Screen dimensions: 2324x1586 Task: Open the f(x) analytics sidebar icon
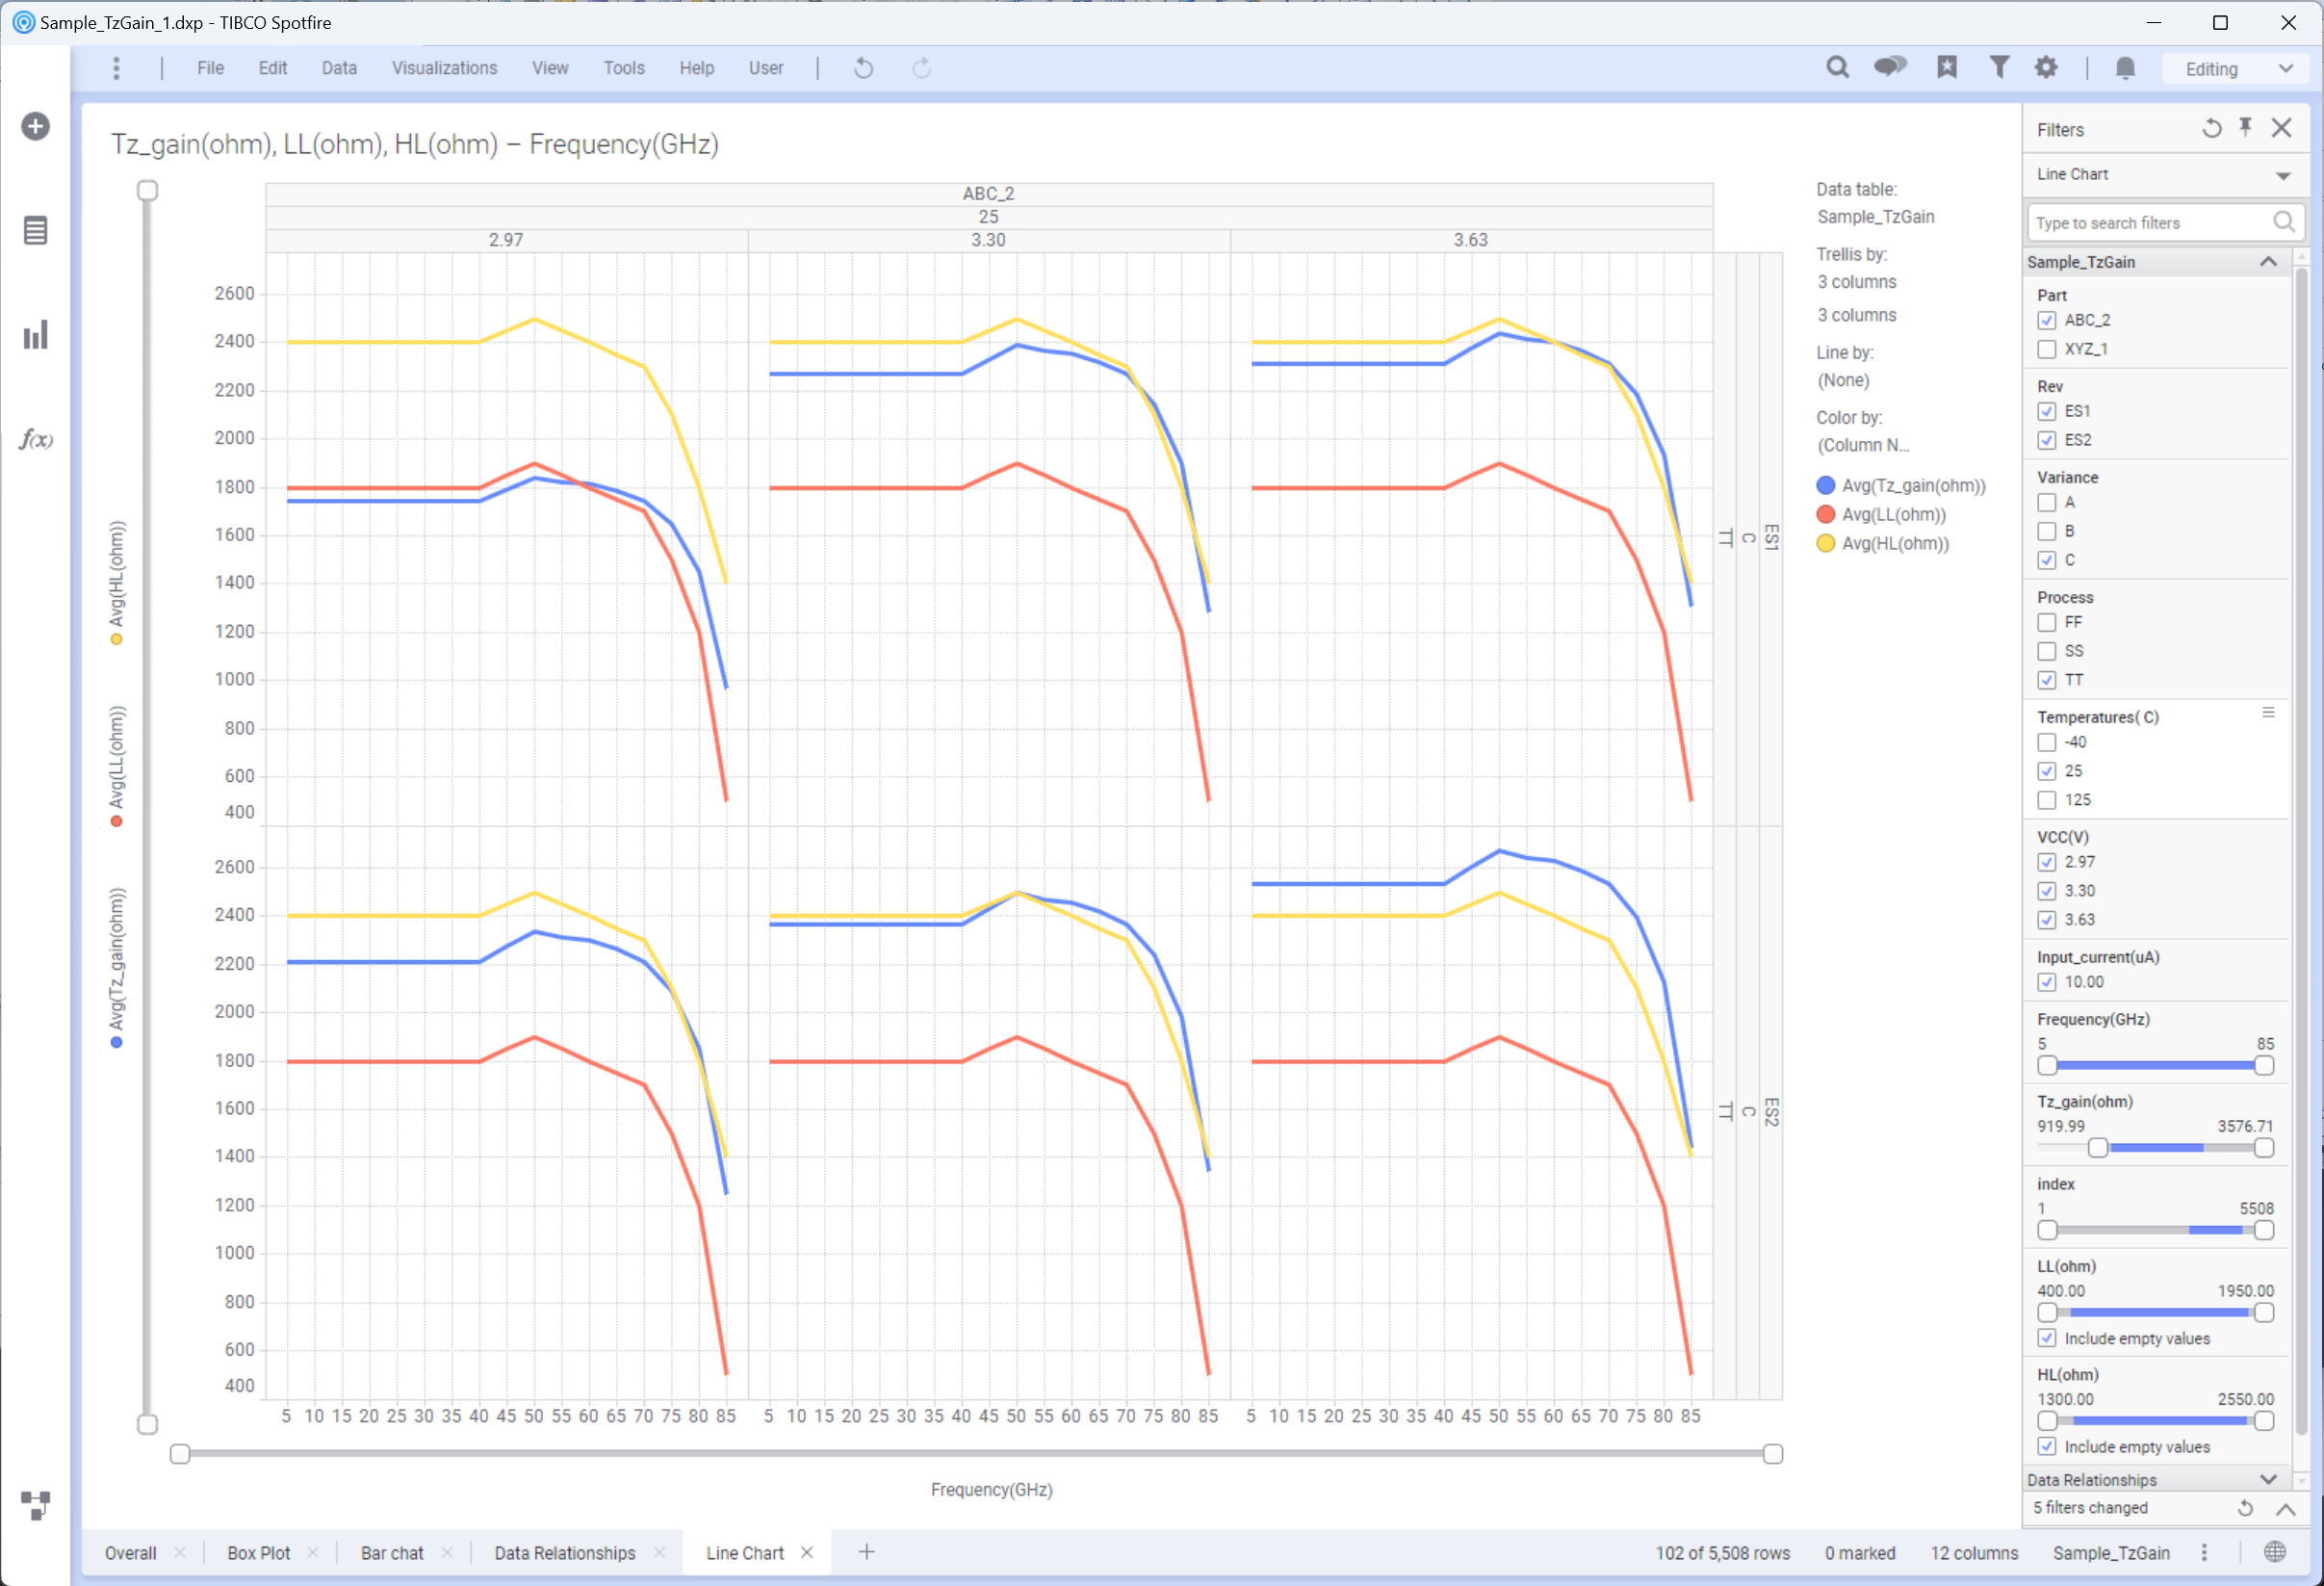36,439
